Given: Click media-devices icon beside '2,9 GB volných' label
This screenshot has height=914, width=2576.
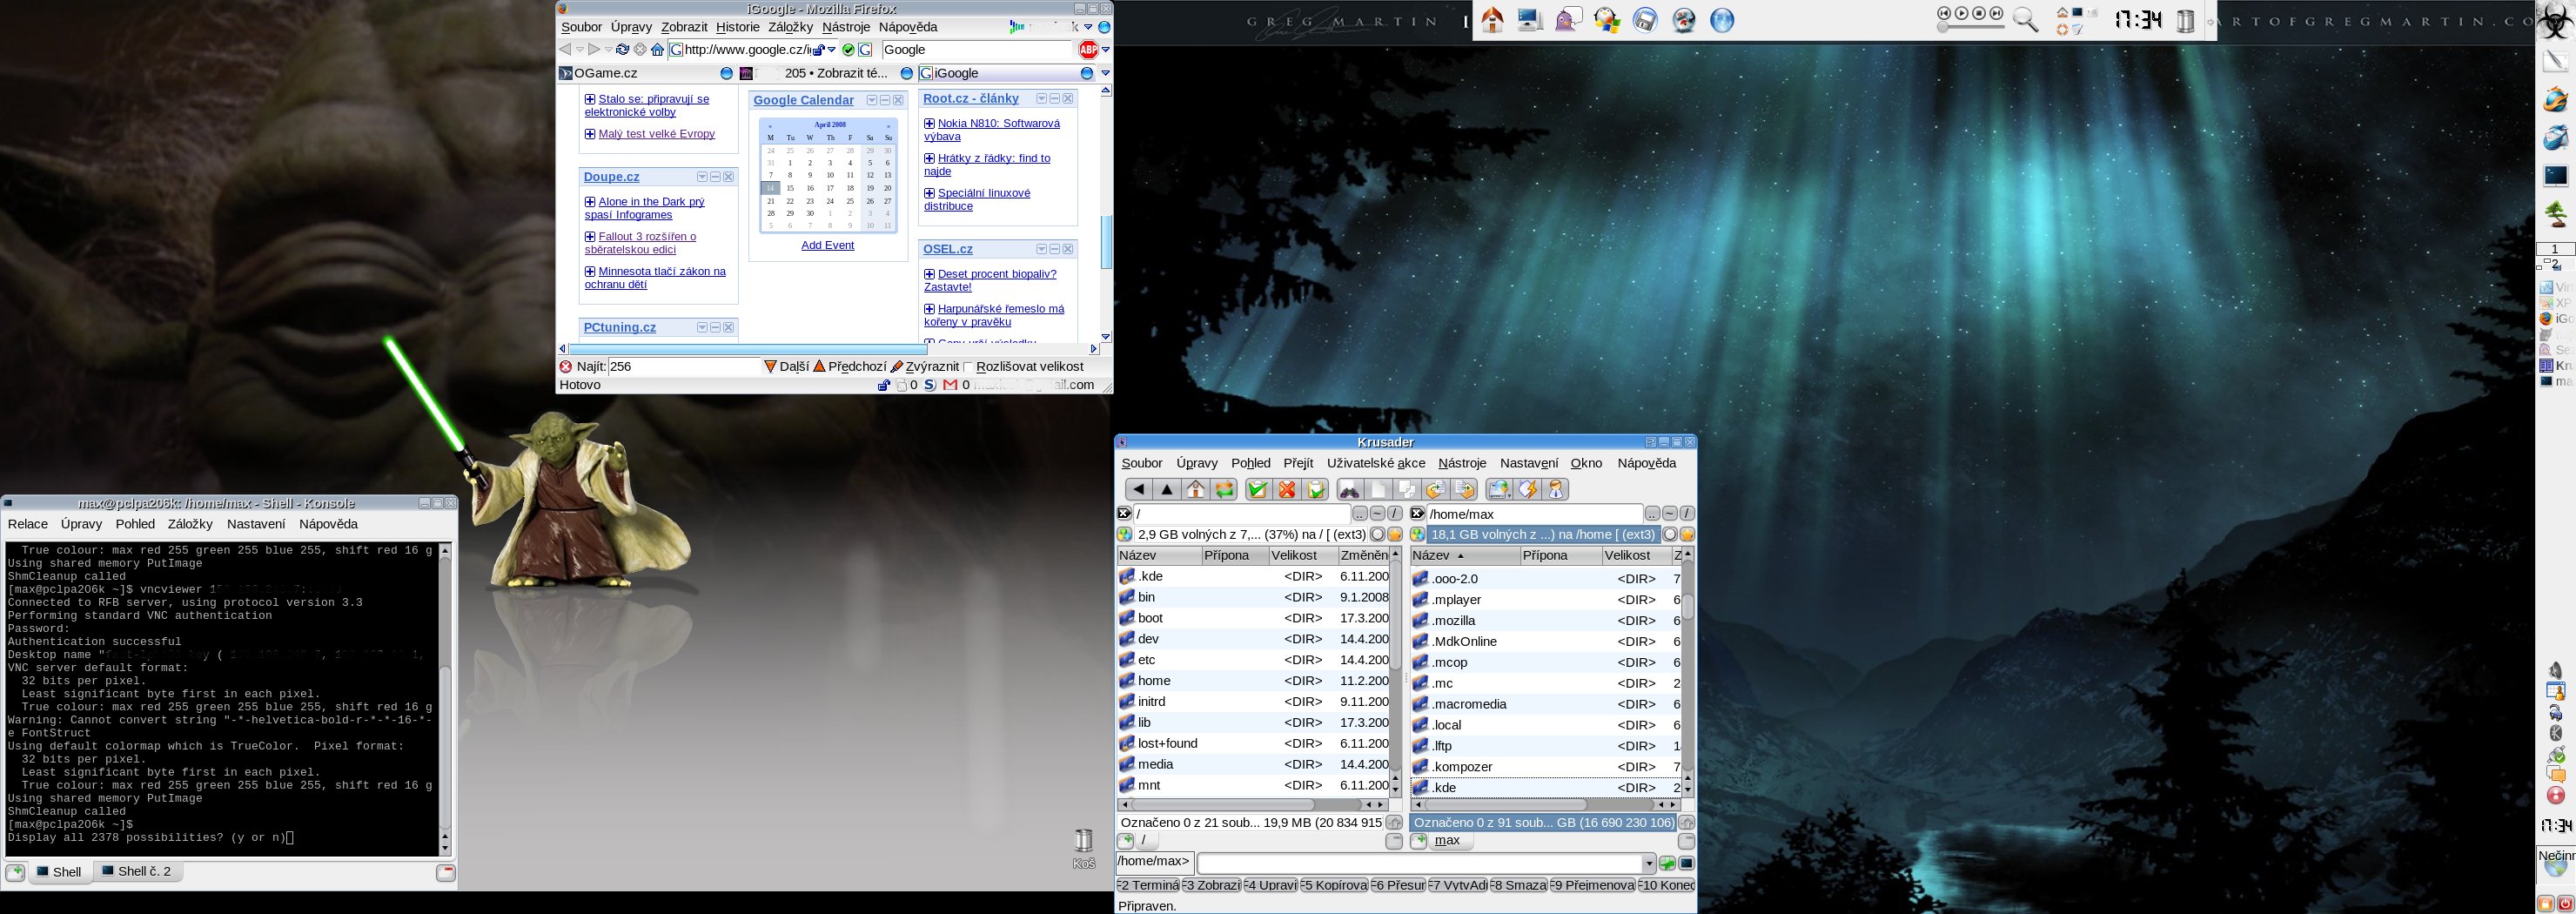Looking at the screenshot, I should 1125,534.
